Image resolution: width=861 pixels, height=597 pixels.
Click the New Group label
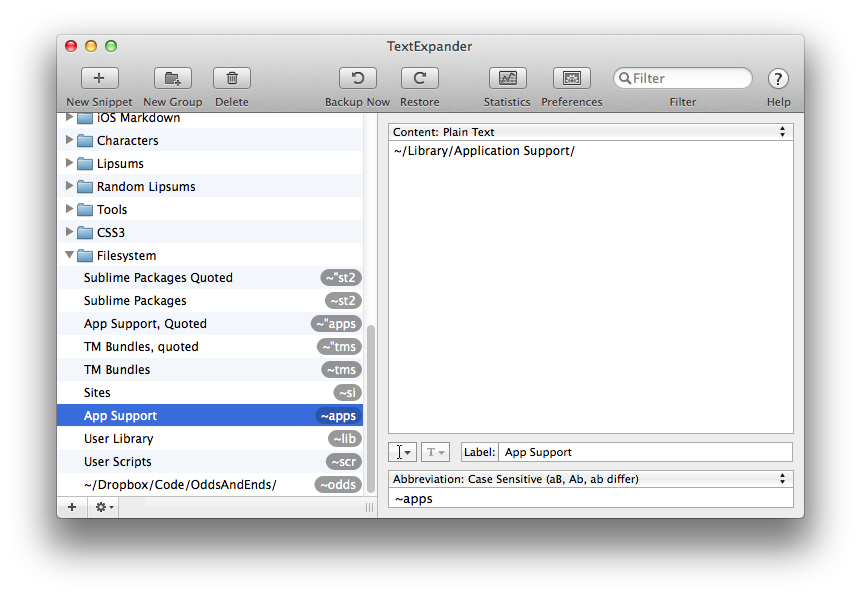(x=172, y=102)
